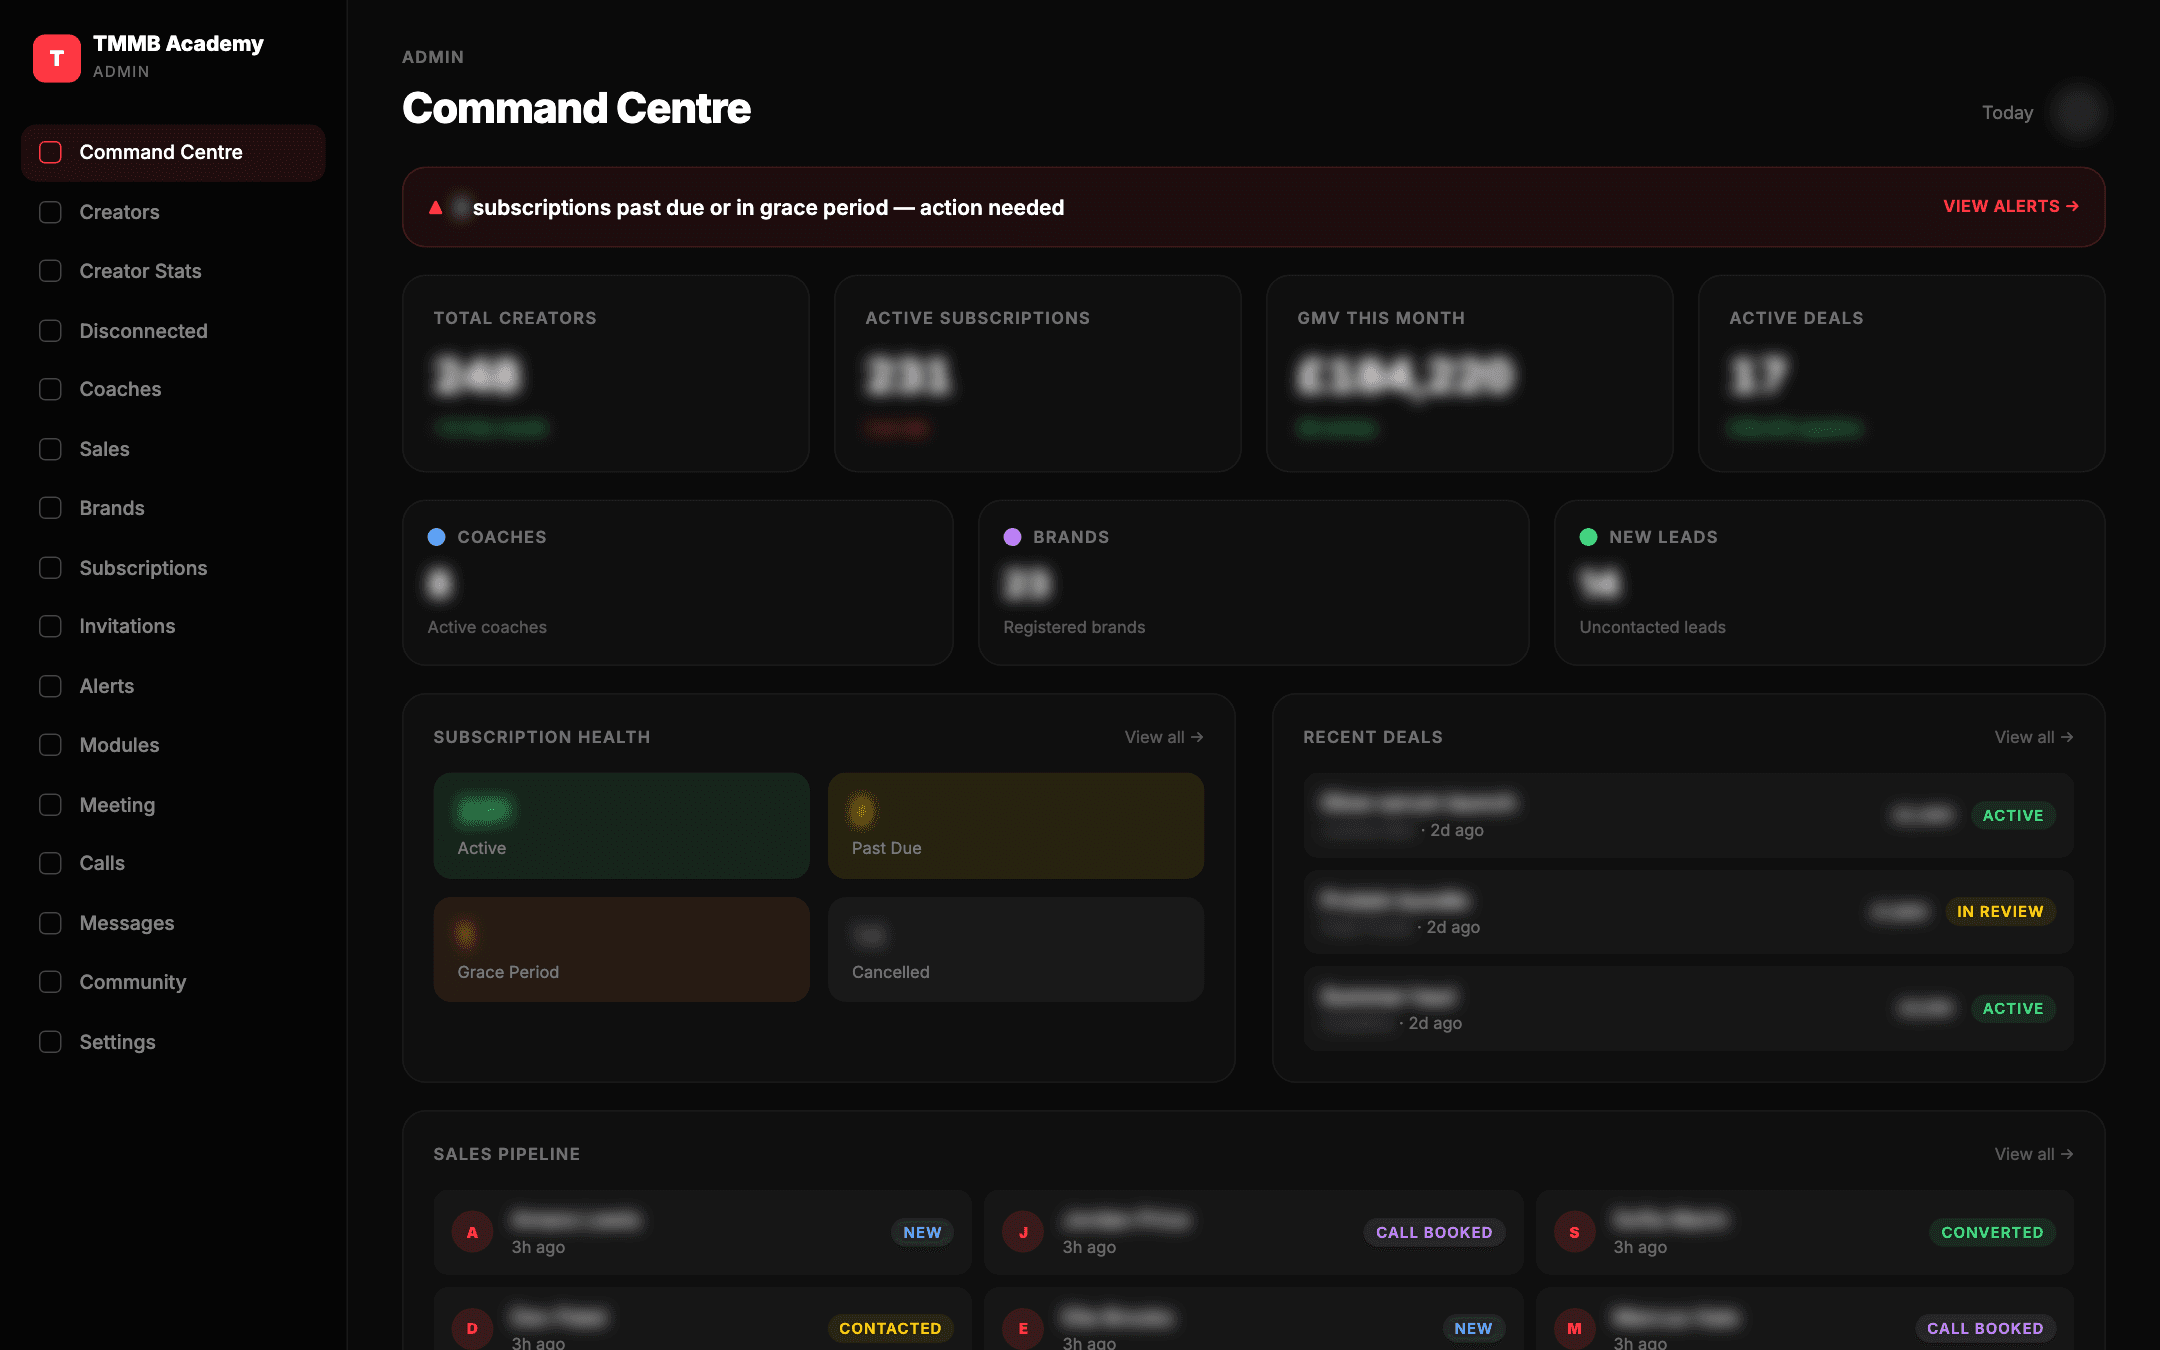Click the Creators sidebar icon

click(50, 212)
